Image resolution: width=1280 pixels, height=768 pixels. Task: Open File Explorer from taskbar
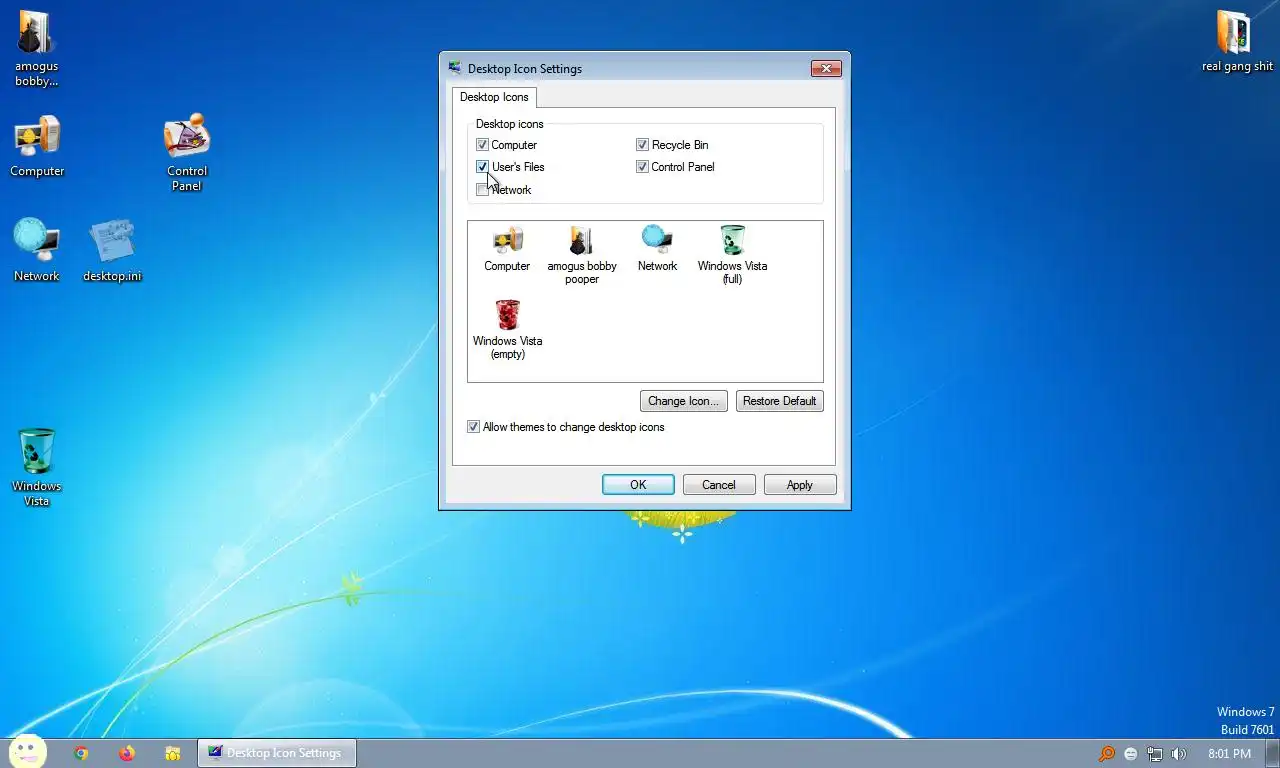173,753
